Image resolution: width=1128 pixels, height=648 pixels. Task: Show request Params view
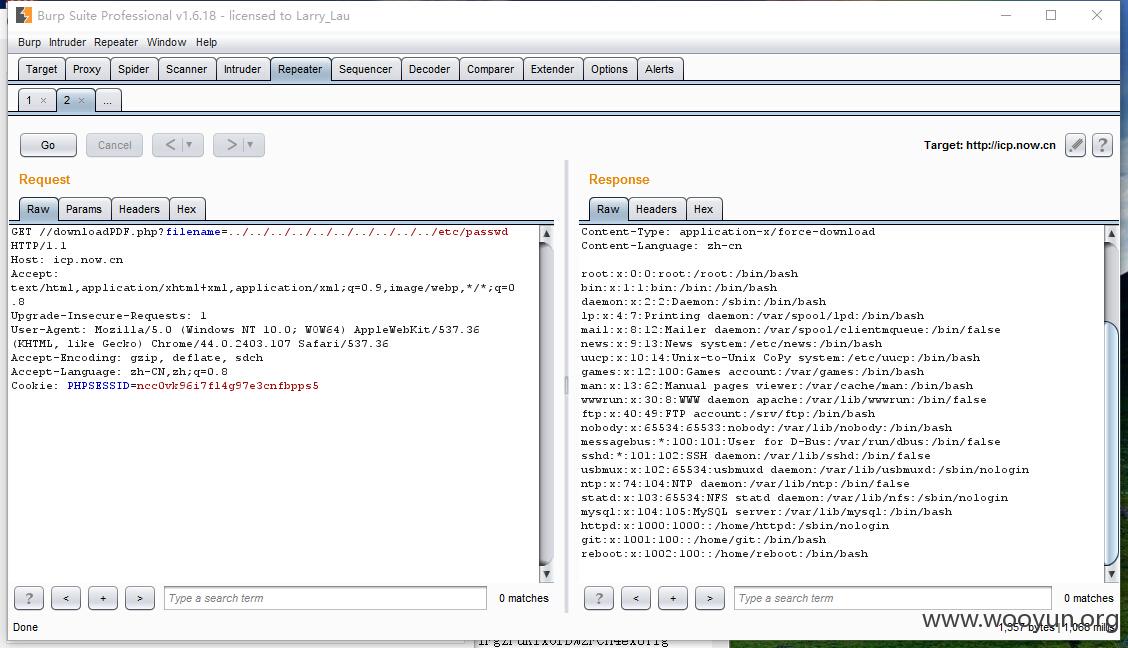point(84,209)
